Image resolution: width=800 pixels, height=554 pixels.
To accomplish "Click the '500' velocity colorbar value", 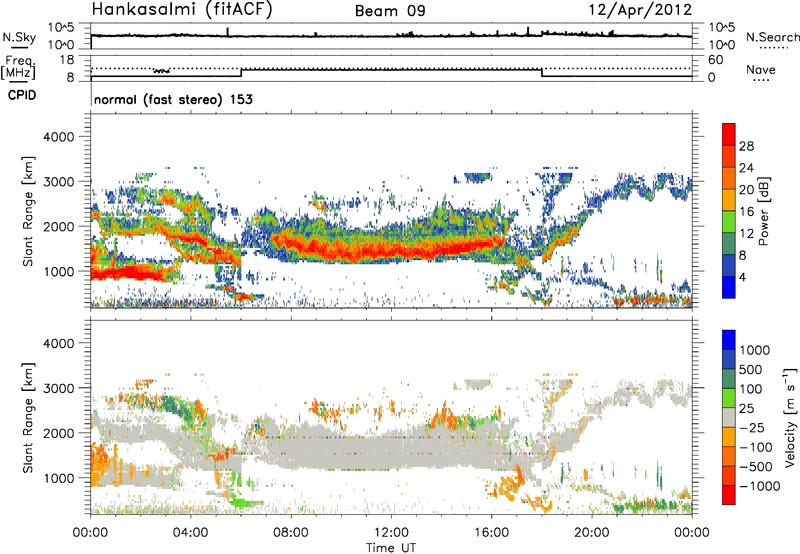I will (x=751, y=370).
